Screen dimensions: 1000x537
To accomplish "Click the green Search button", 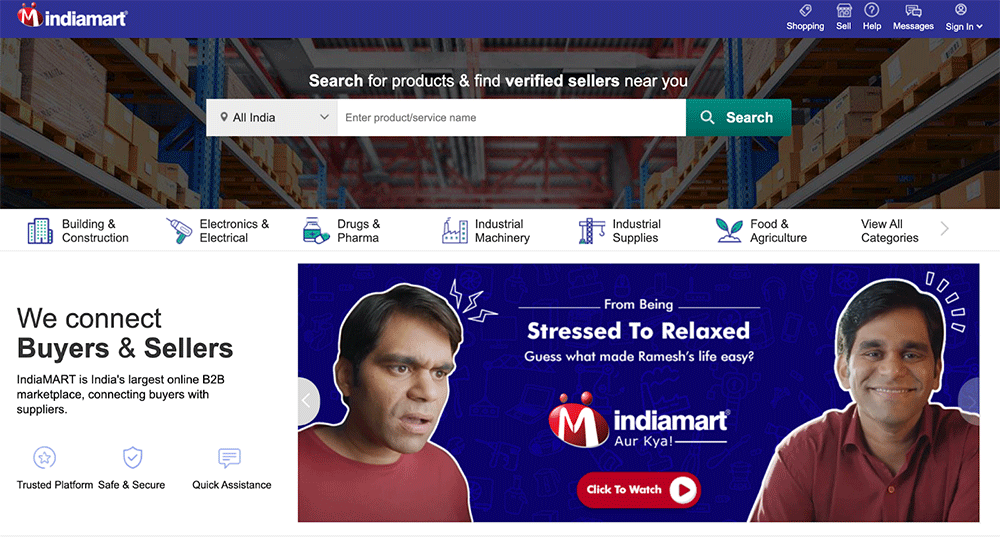I will coord(739,117).
